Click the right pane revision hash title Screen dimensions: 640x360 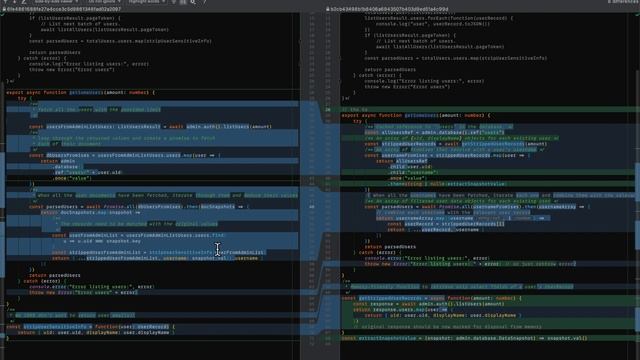click(x=389, y=9)
